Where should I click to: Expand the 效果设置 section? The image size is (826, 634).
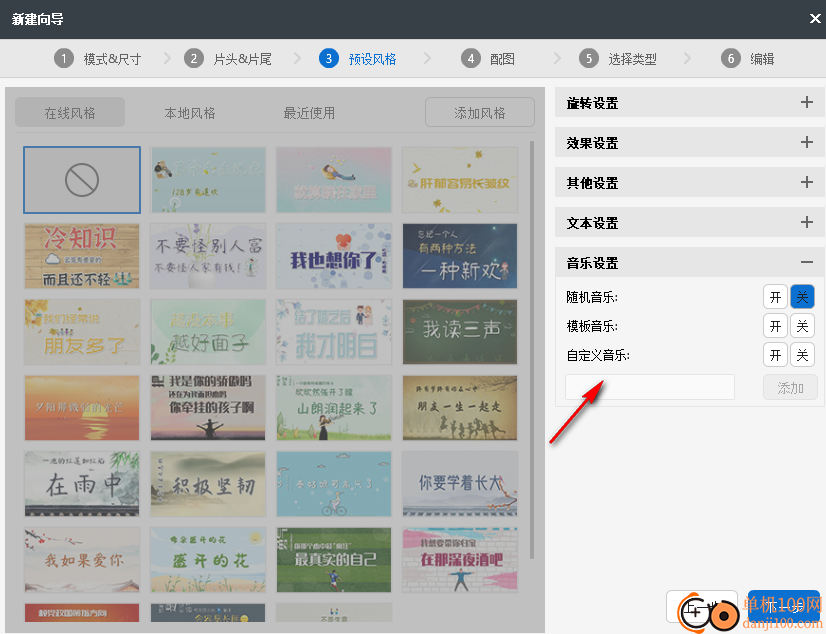[807, 142]
